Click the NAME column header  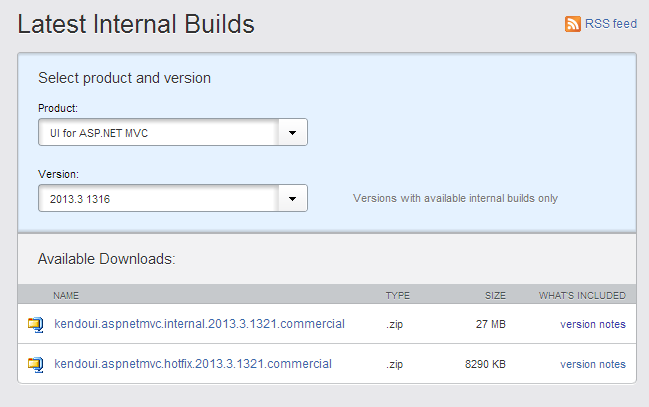(66, 295)
